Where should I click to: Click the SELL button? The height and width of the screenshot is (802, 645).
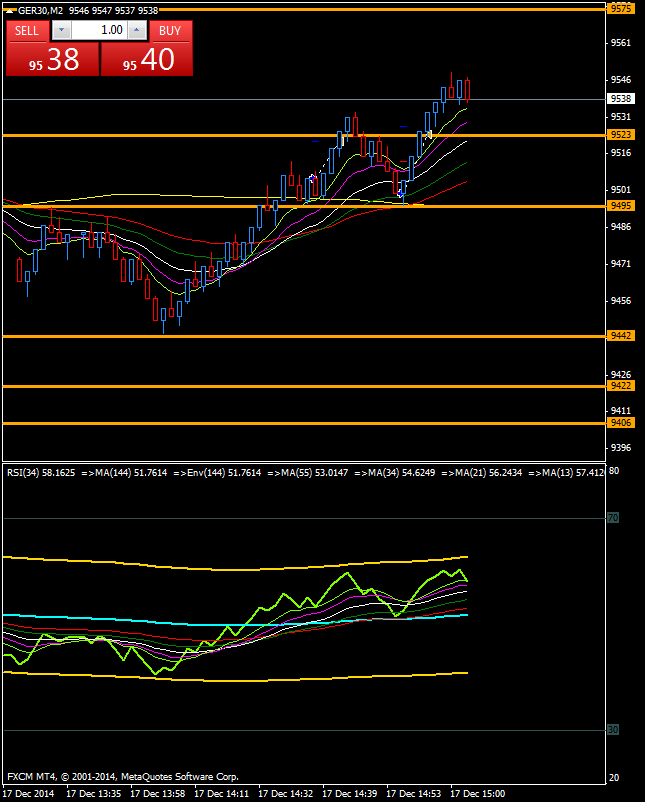[27, 31]
